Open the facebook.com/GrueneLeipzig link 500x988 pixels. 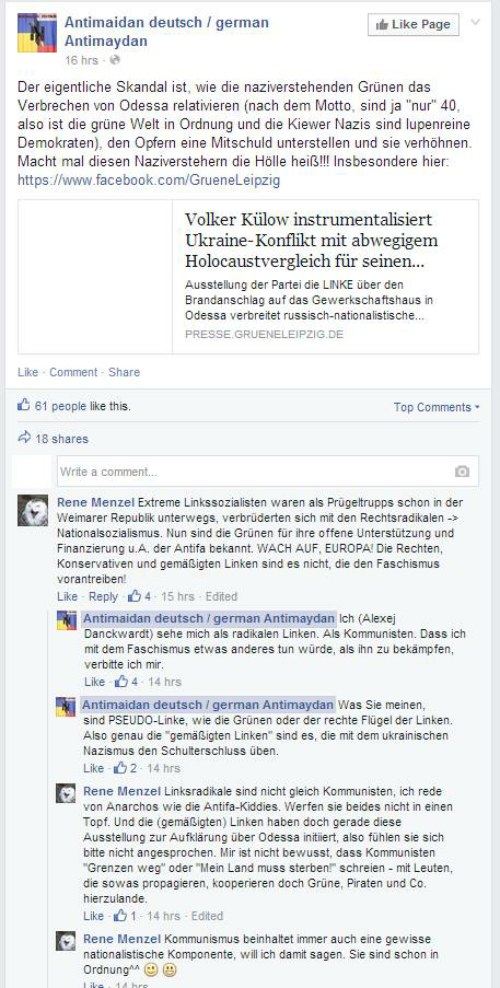[x=149, y=181]
